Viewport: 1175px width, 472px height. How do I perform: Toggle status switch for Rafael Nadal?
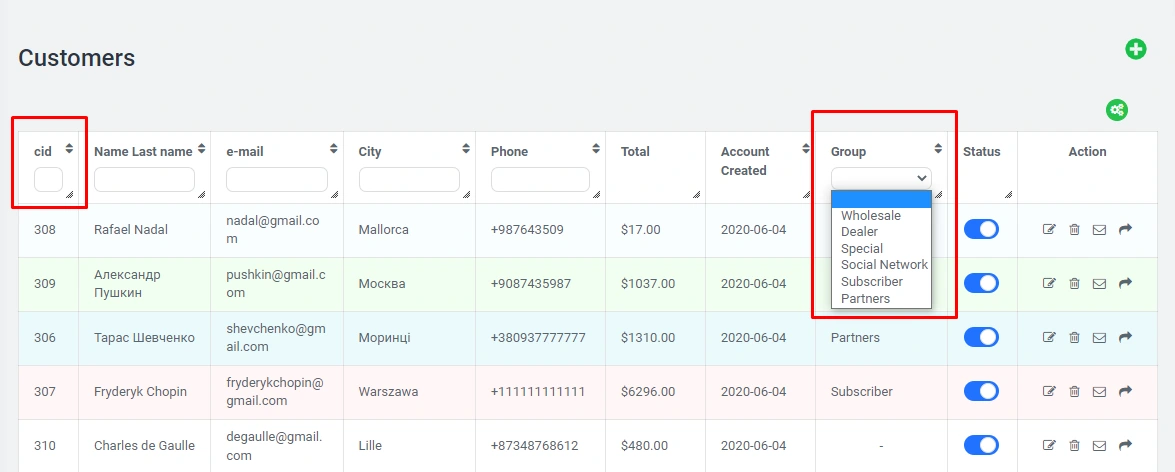coord(981,230)
